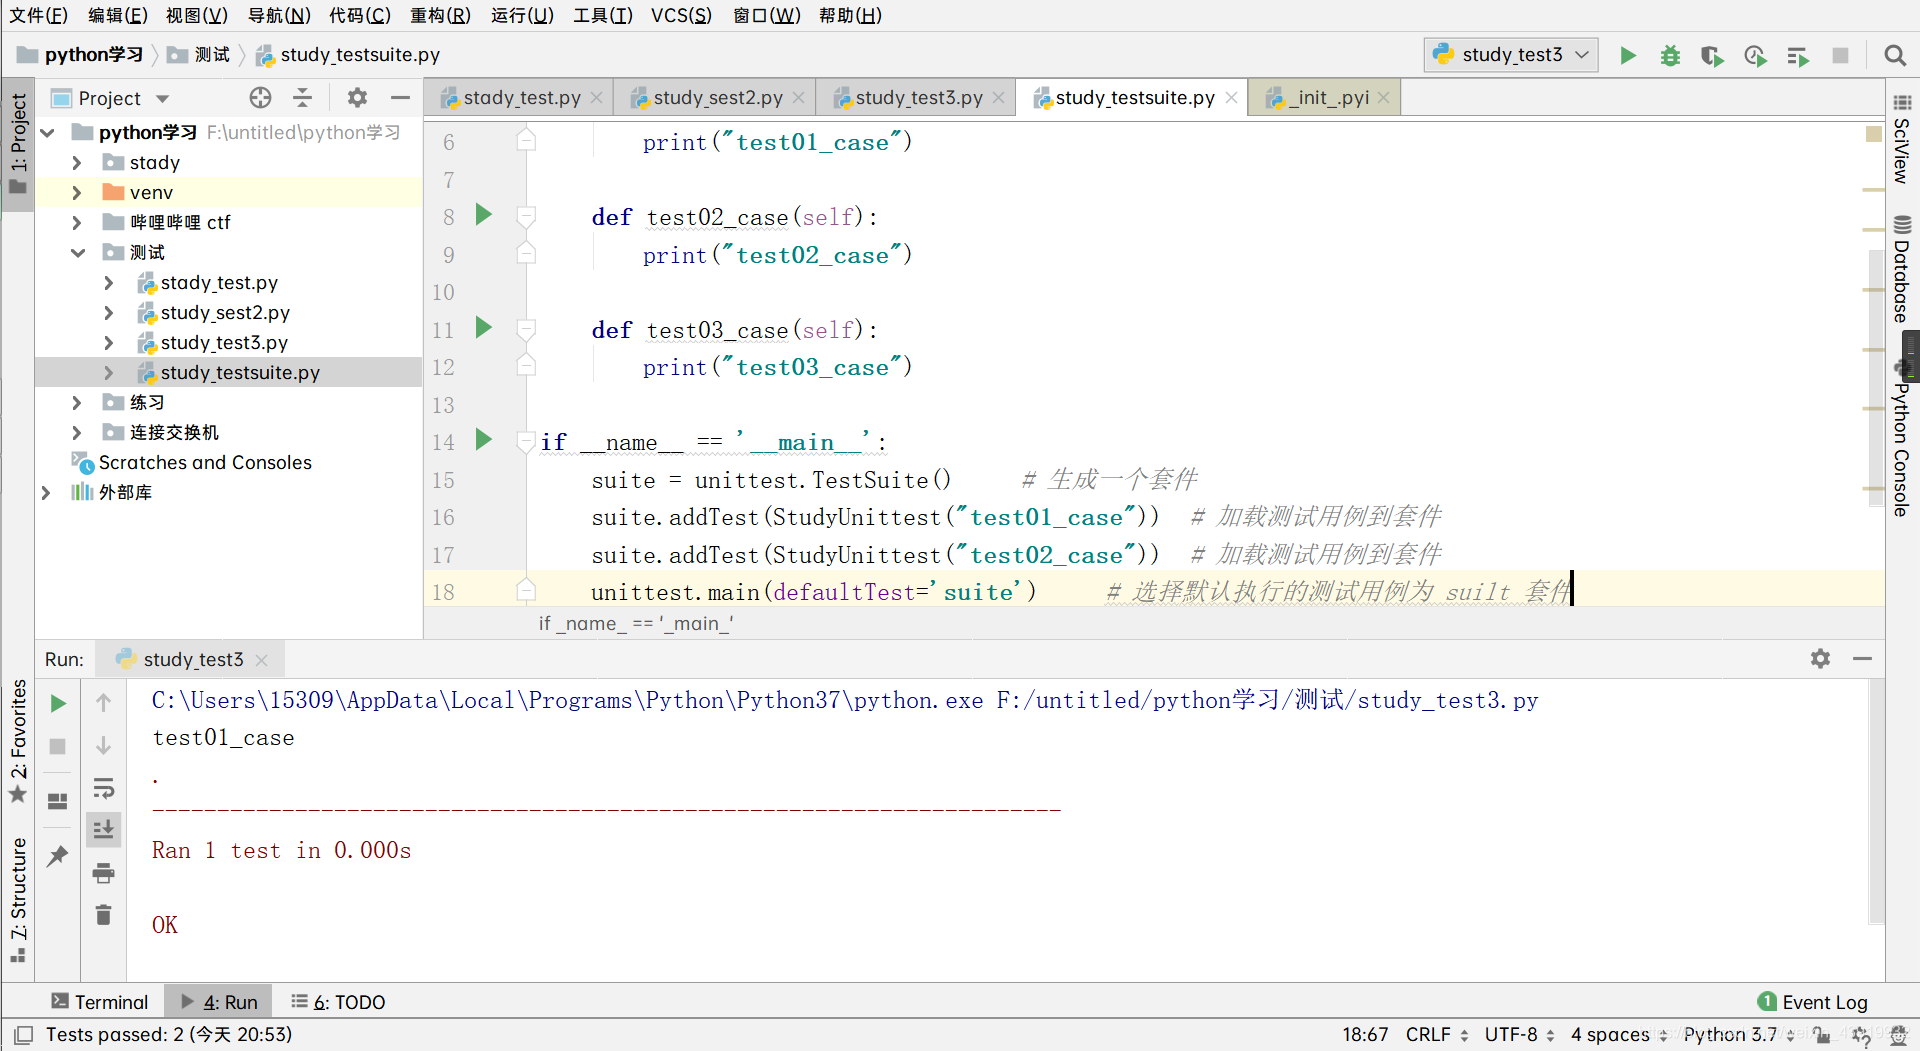Start debugging with the bug icon
The width and height of the screenshot is (1920, 1051).
(1670, 55)
